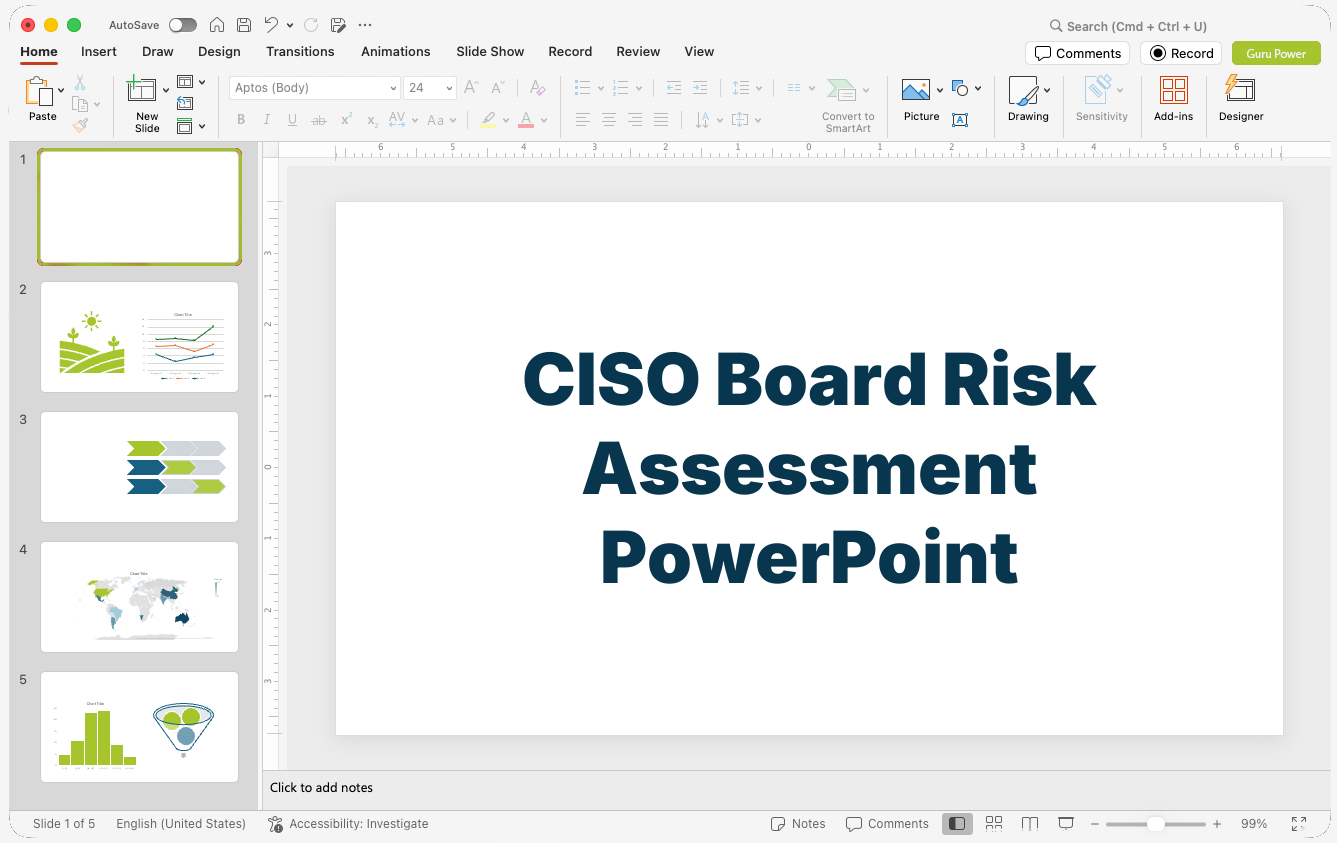The image size is (1337, 843).
Task: Click the Undo arrow icon
Action: coord(271,25)
